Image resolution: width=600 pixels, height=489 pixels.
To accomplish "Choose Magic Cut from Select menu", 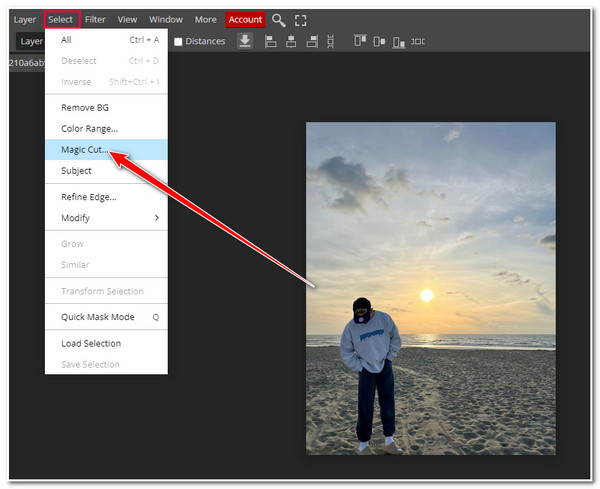I will pyautogui.click(x=85, y=150).
